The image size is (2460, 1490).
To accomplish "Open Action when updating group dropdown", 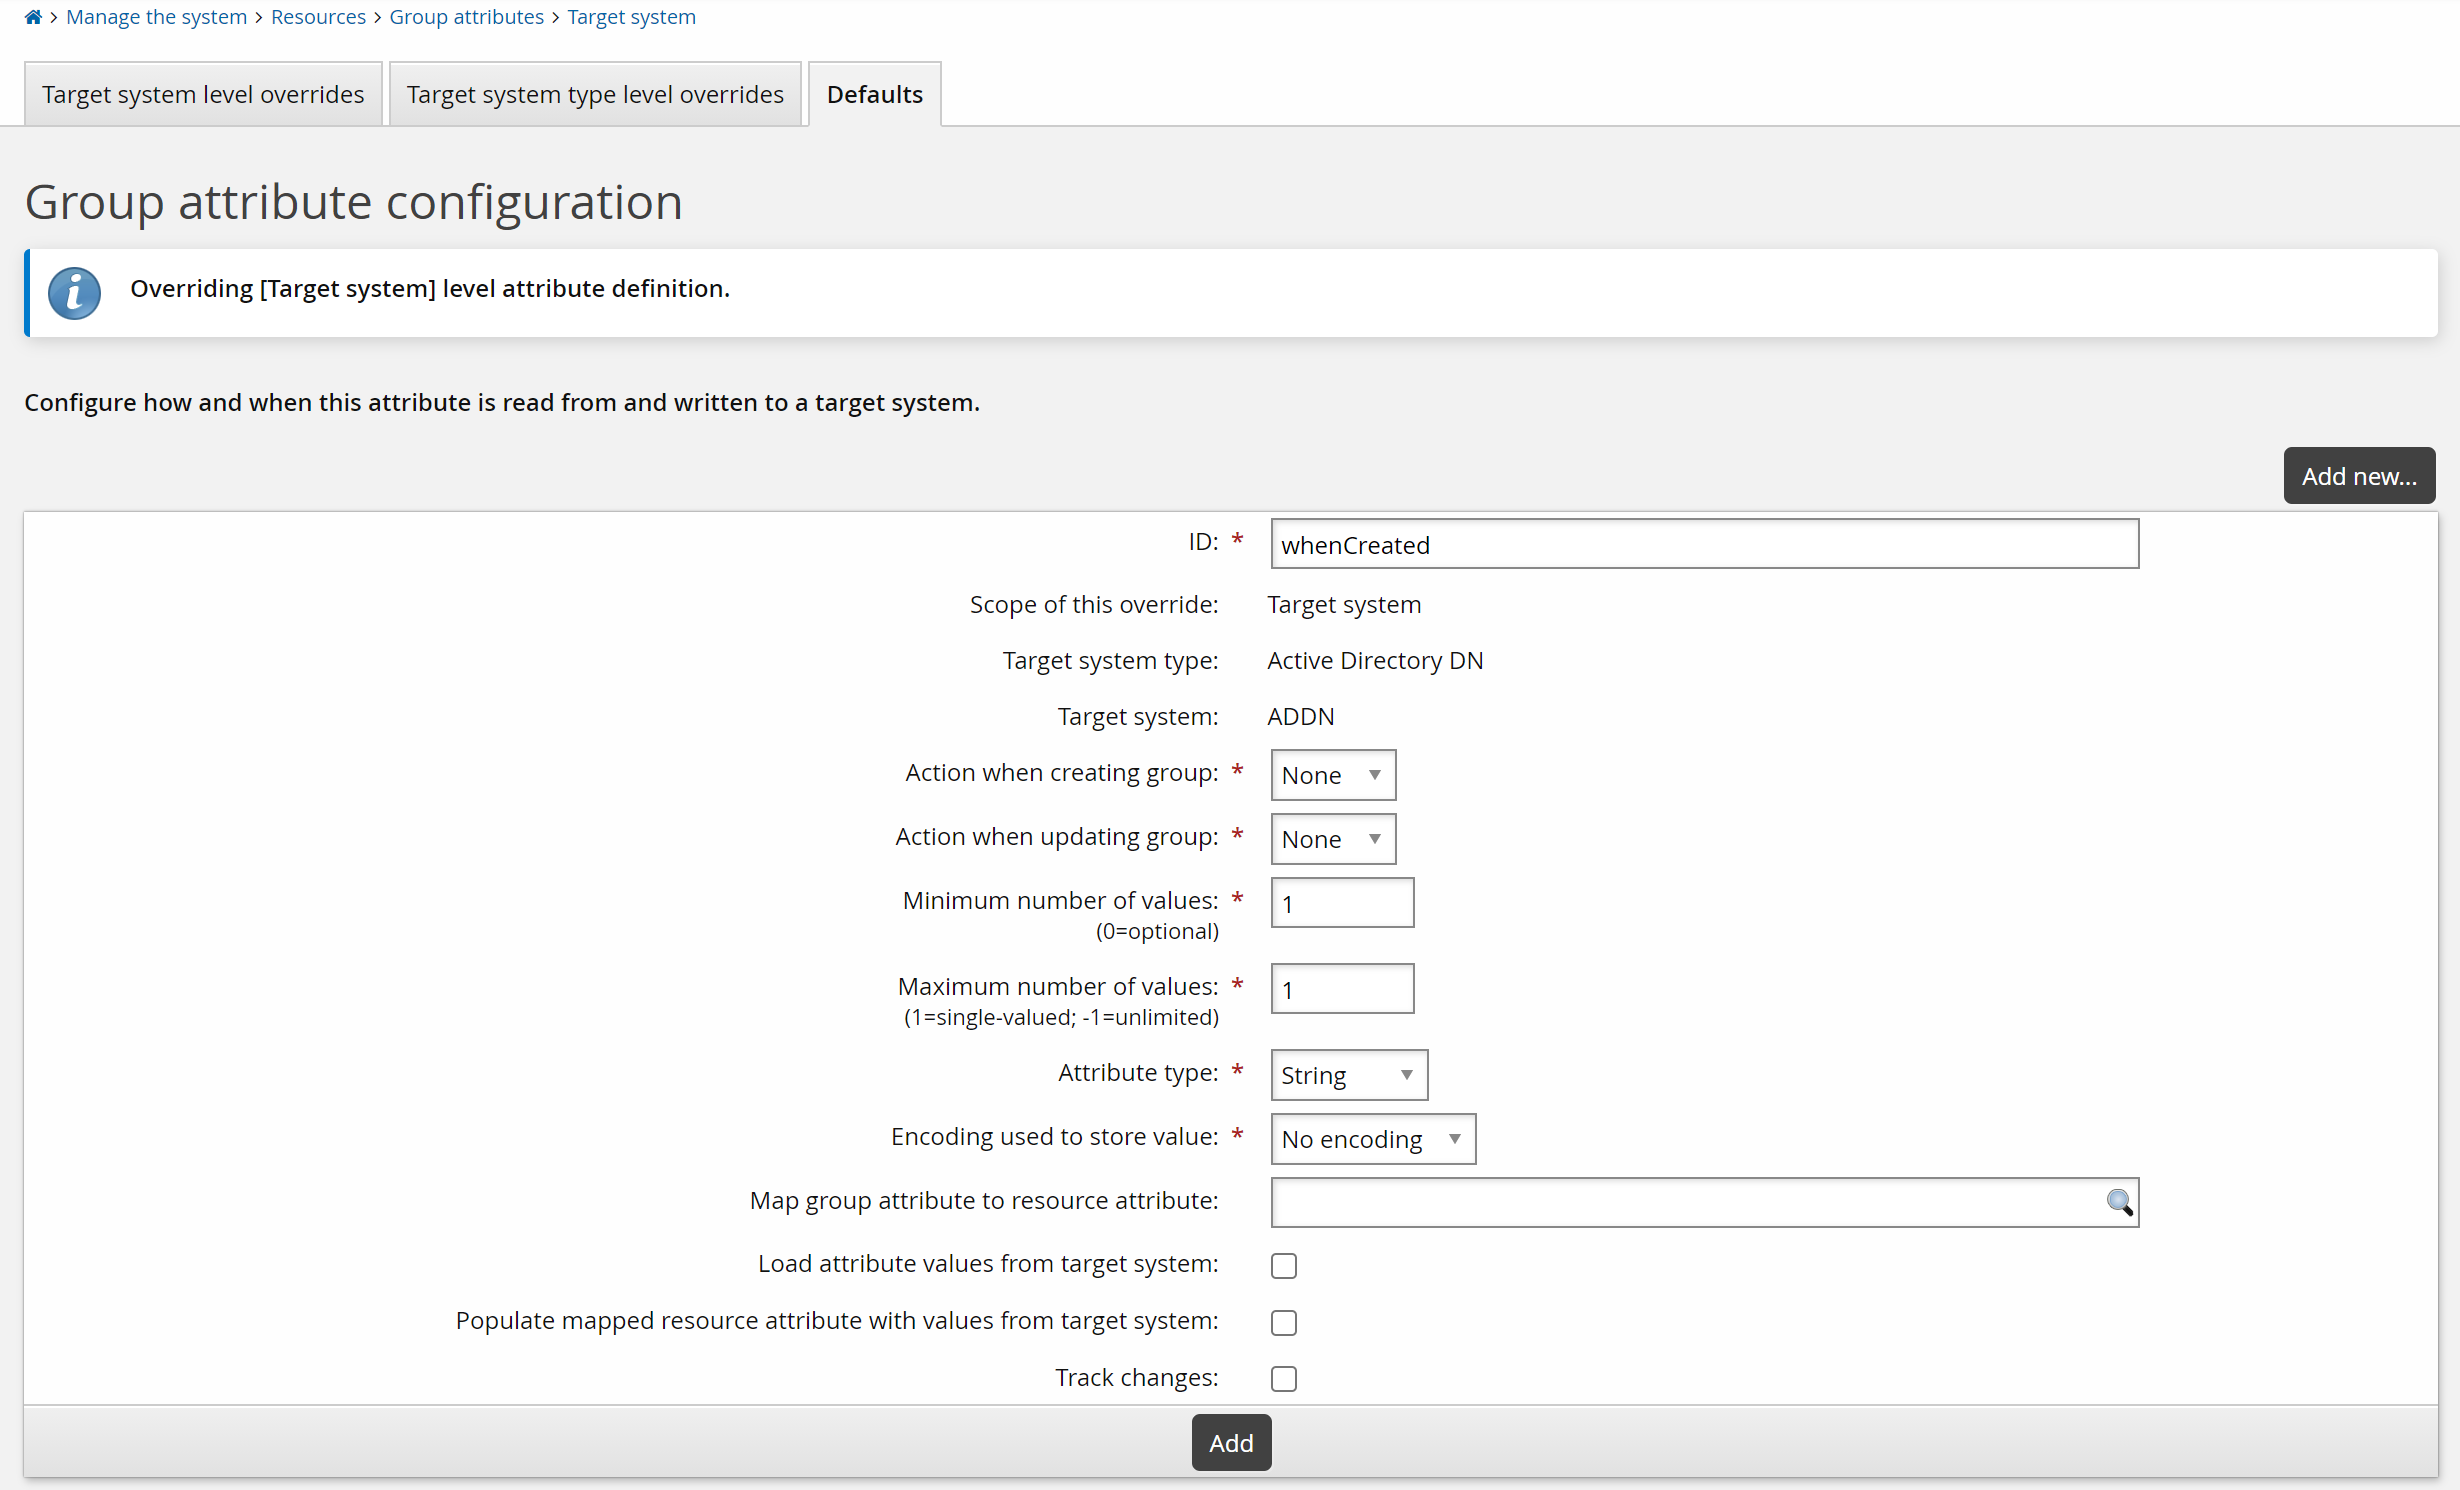I will [x=1332, y=839].
